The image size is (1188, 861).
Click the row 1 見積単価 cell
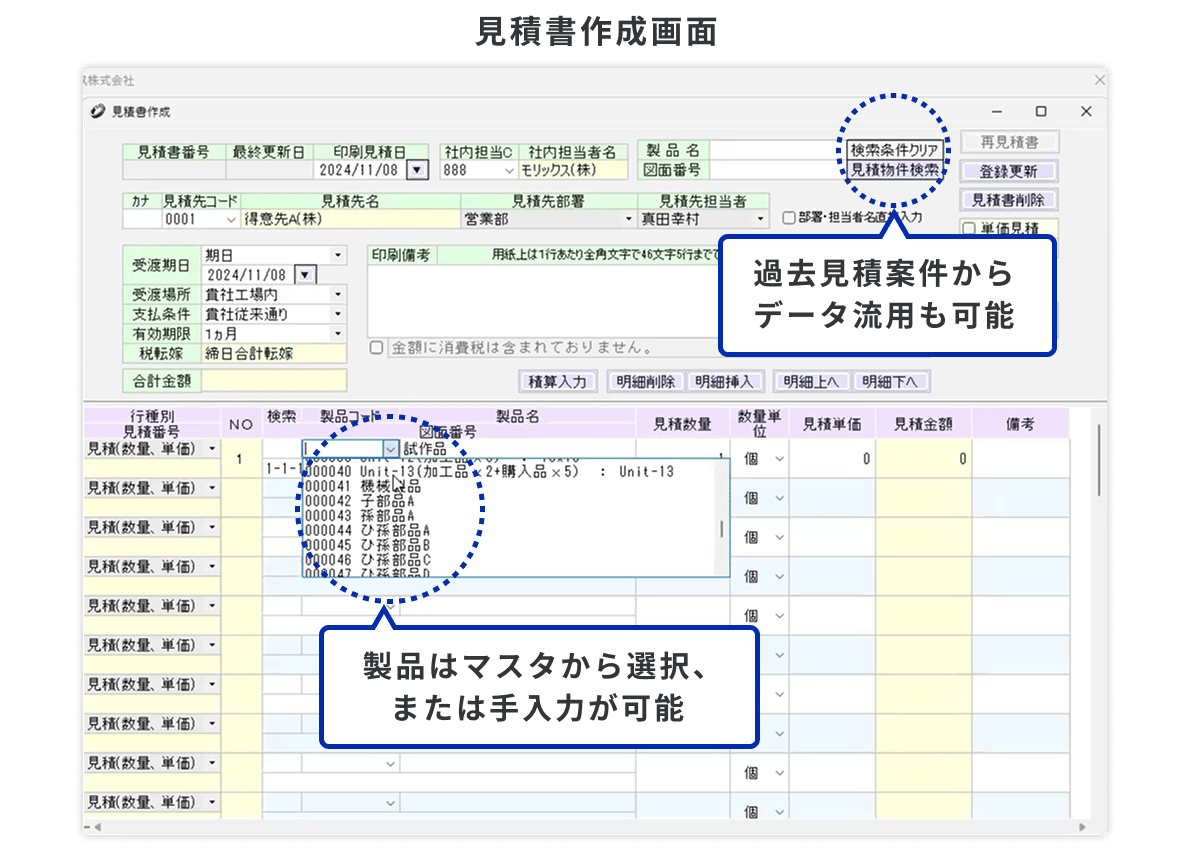tap(832, 459)
